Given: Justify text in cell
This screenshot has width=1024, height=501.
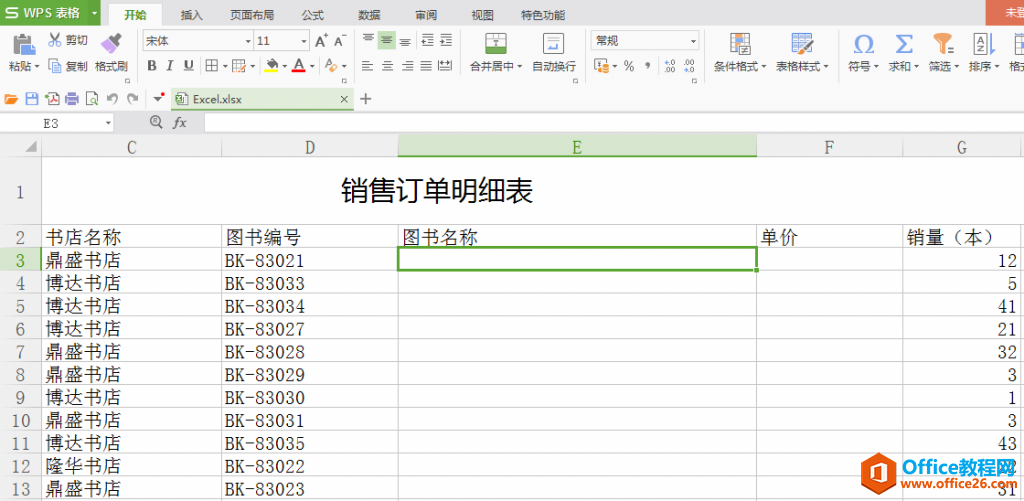Looking at the screenshot, I should 426,65.
